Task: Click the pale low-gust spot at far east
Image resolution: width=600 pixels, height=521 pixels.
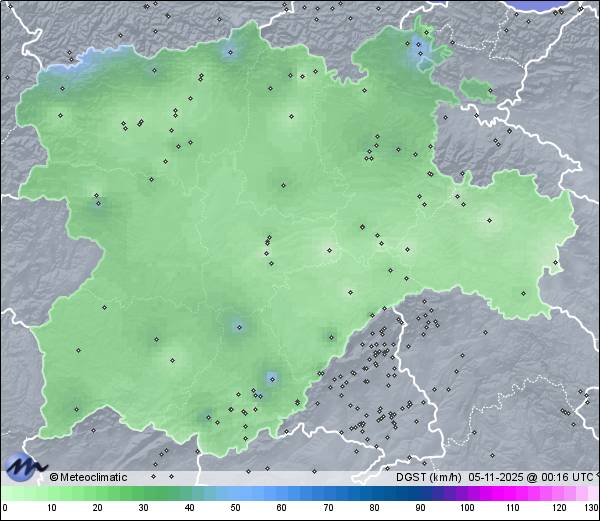Action: coord(491,222)
